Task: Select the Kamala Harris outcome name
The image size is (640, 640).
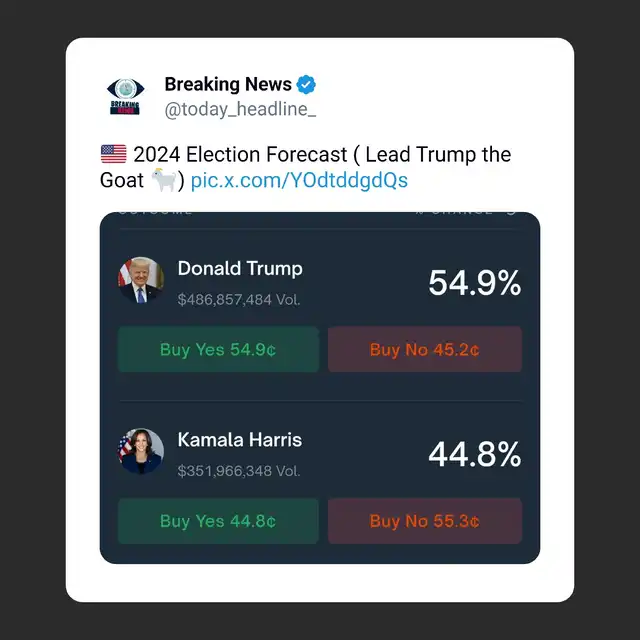Action: (240, 440)
